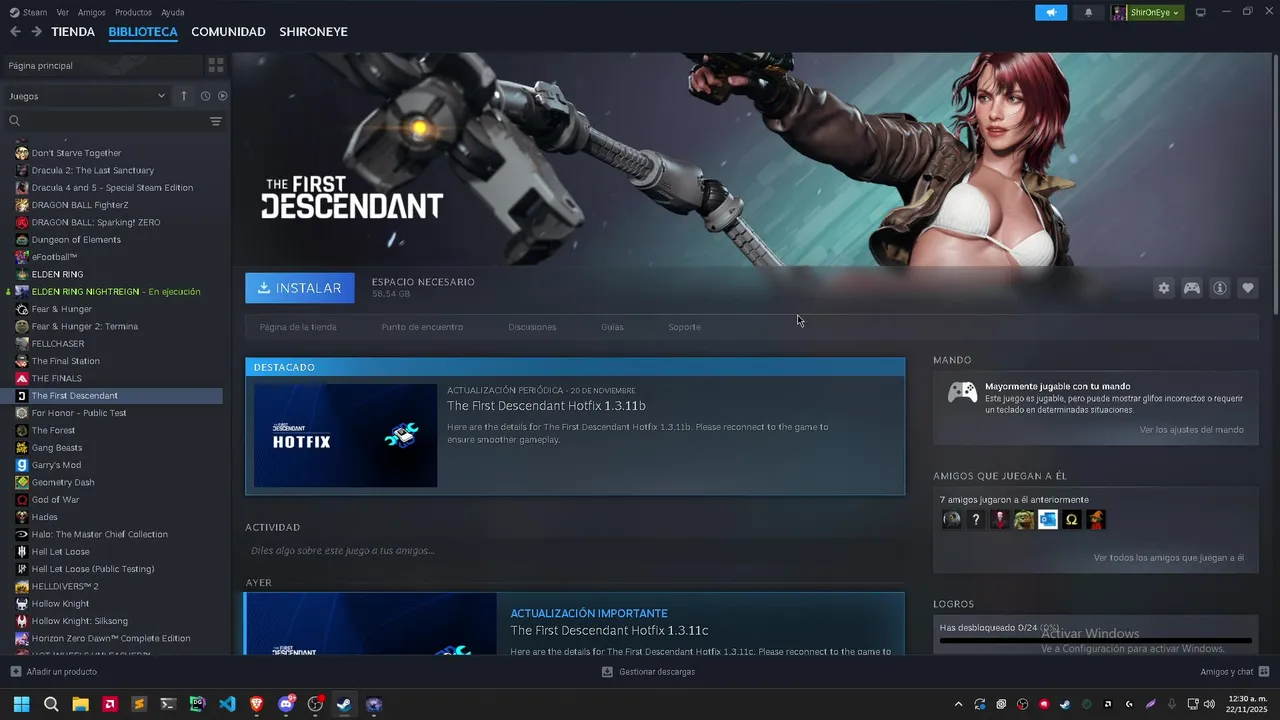The image size is (1280, 720).
Task: Click Gestionar descargas download icon
Action: [607, 672]
